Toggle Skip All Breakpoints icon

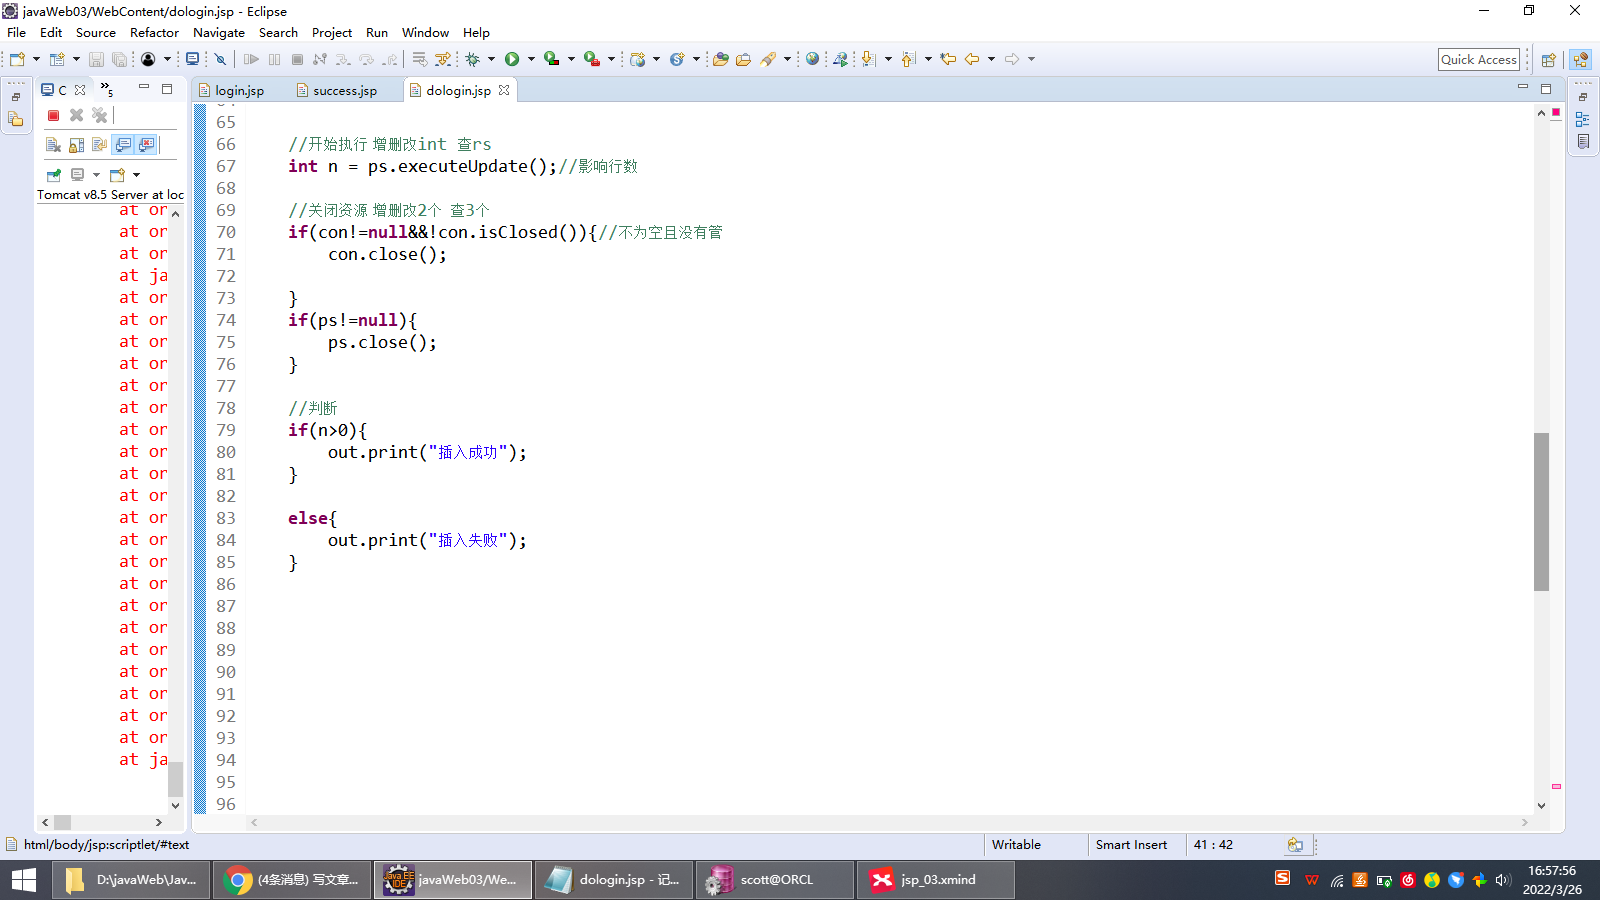pyautogui.click(x=221, y=59)
